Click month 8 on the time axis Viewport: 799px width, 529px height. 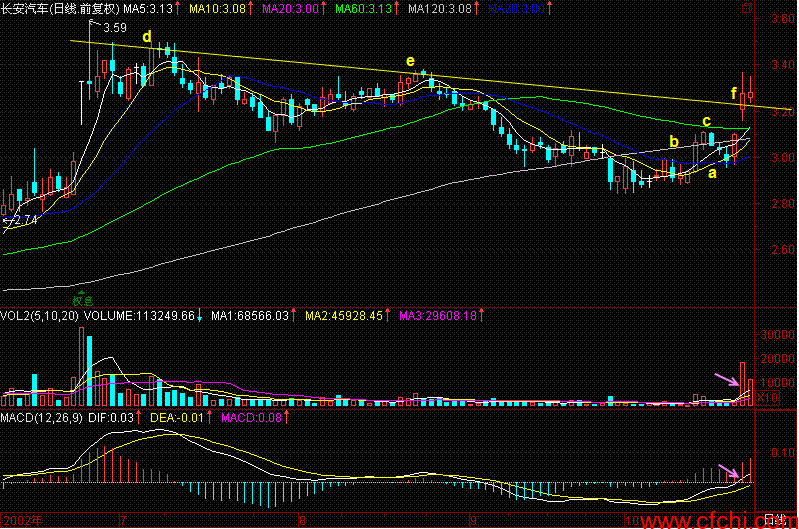[303, 521]
